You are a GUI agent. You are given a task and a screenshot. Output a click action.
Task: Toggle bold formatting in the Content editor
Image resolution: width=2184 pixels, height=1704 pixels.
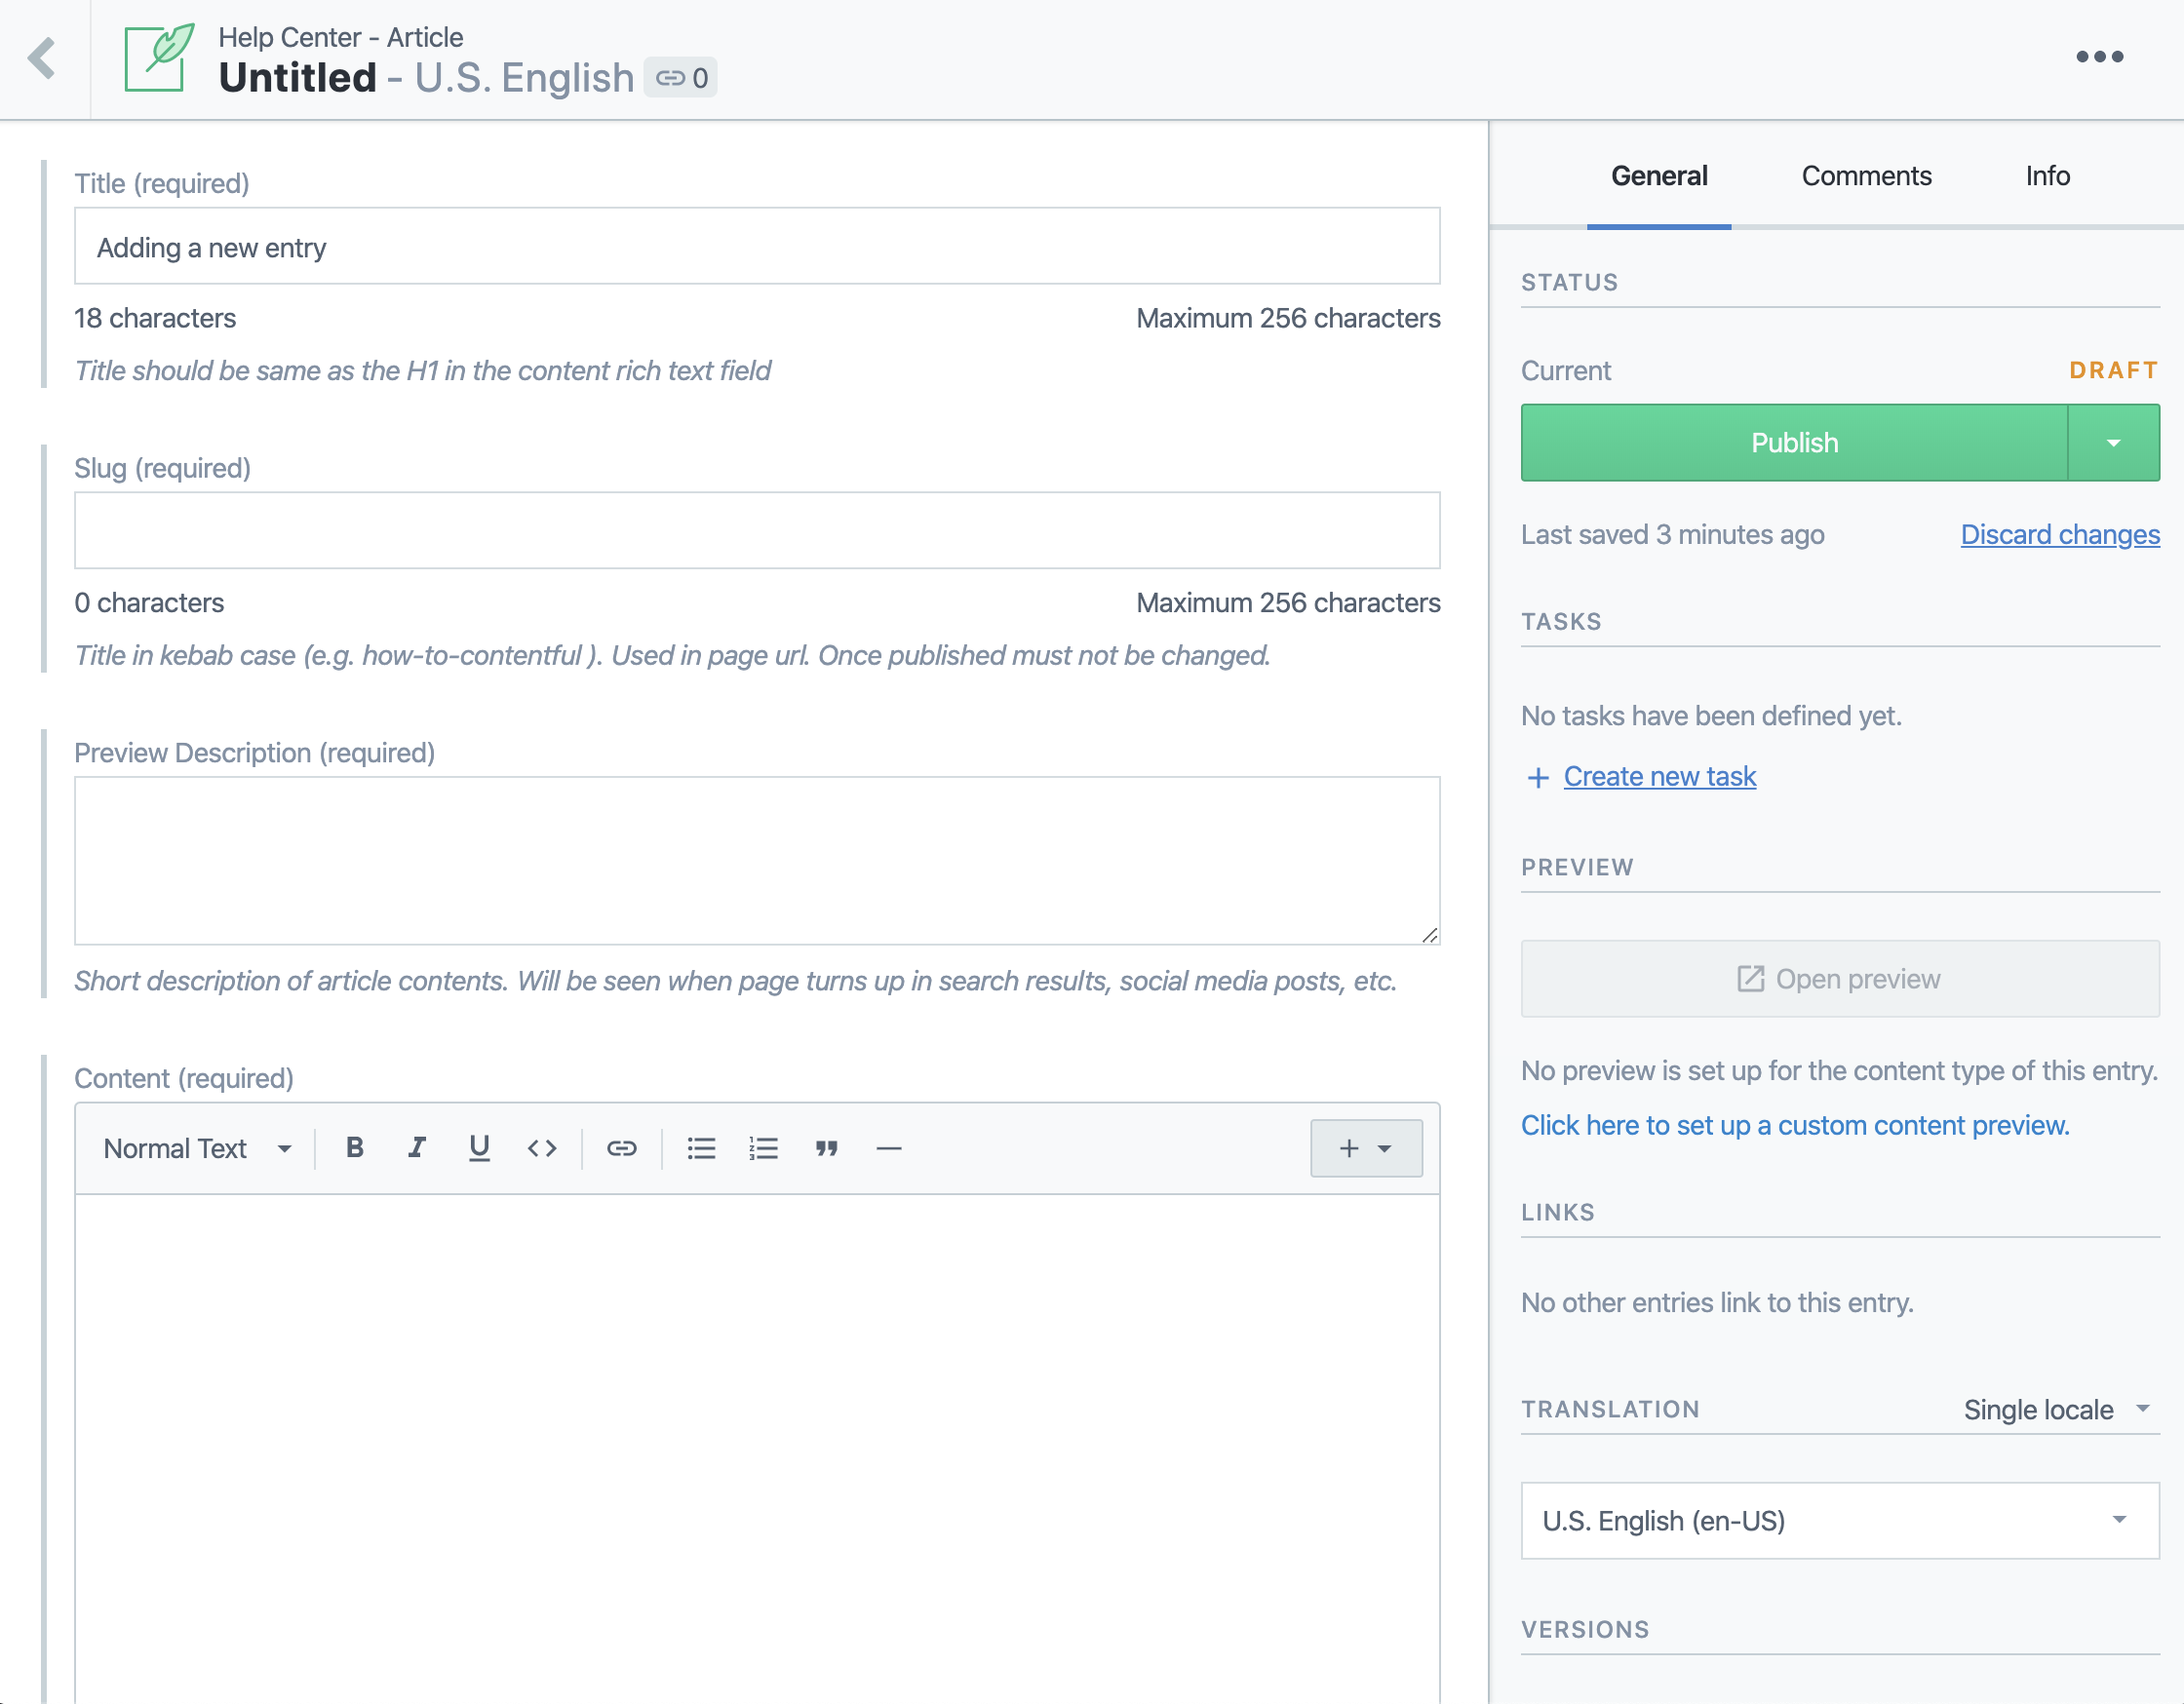tap(355, 1148)
